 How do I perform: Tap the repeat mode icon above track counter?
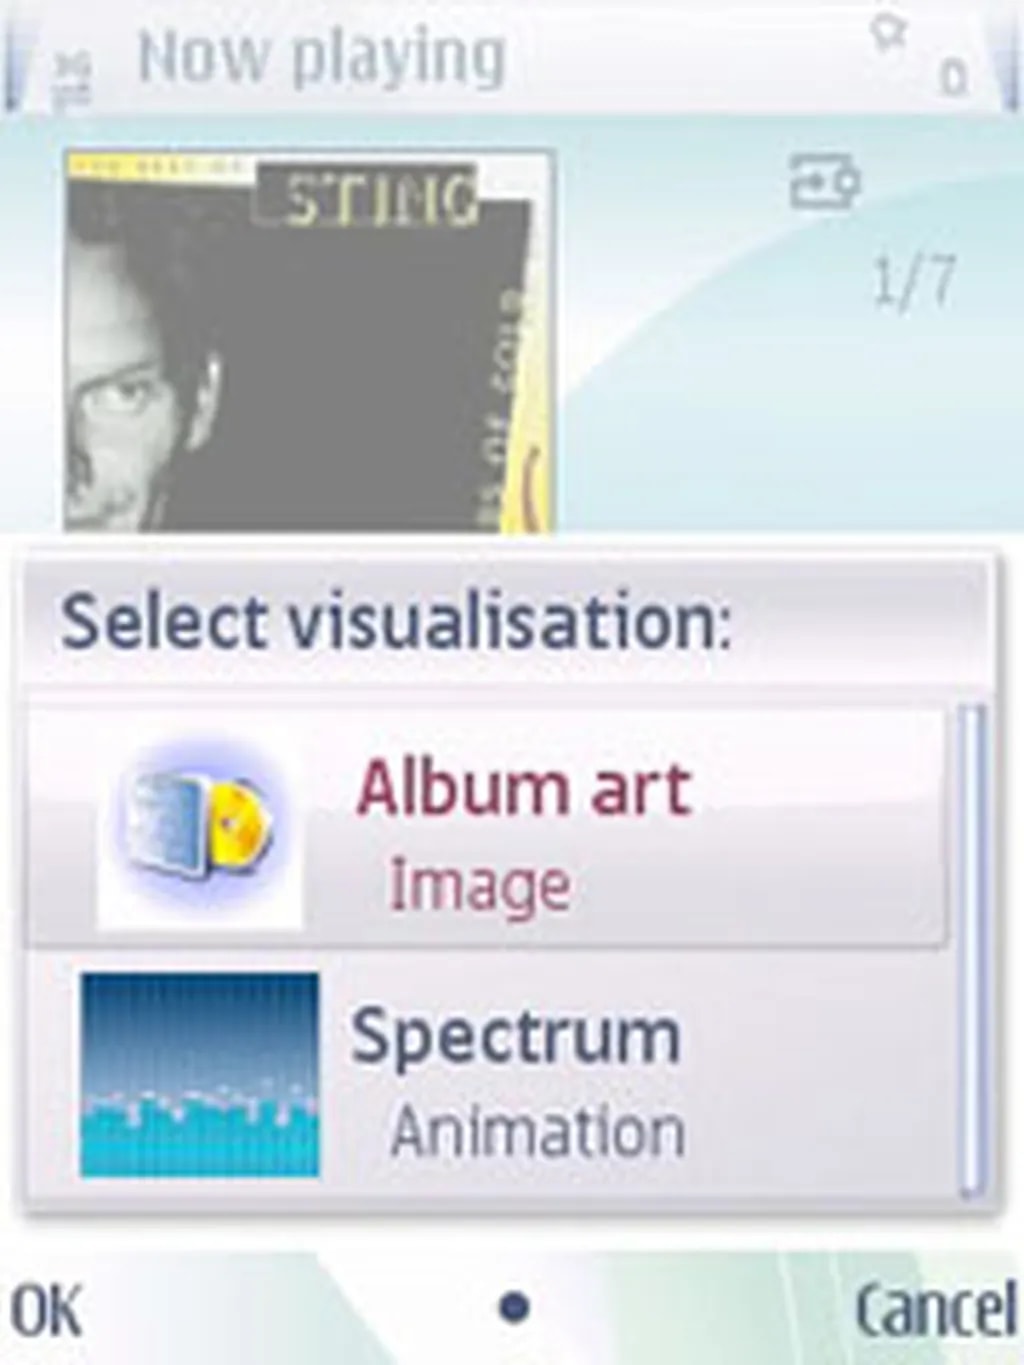[x=824, y=182]
